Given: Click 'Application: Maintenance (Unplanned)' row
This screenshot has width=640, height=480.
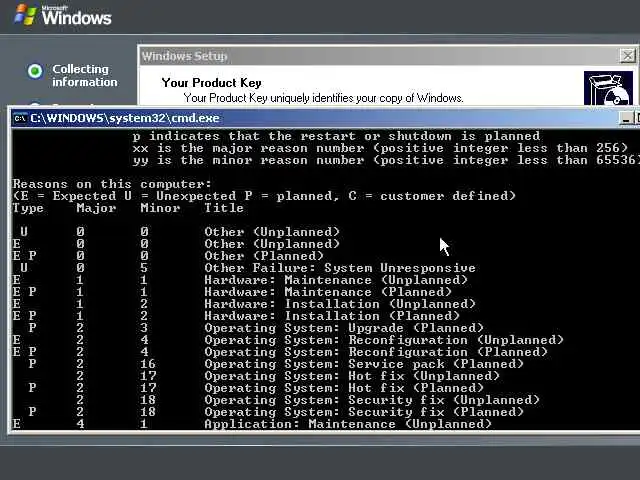Looking at the screenshot, I should click(x=252, y=424).
